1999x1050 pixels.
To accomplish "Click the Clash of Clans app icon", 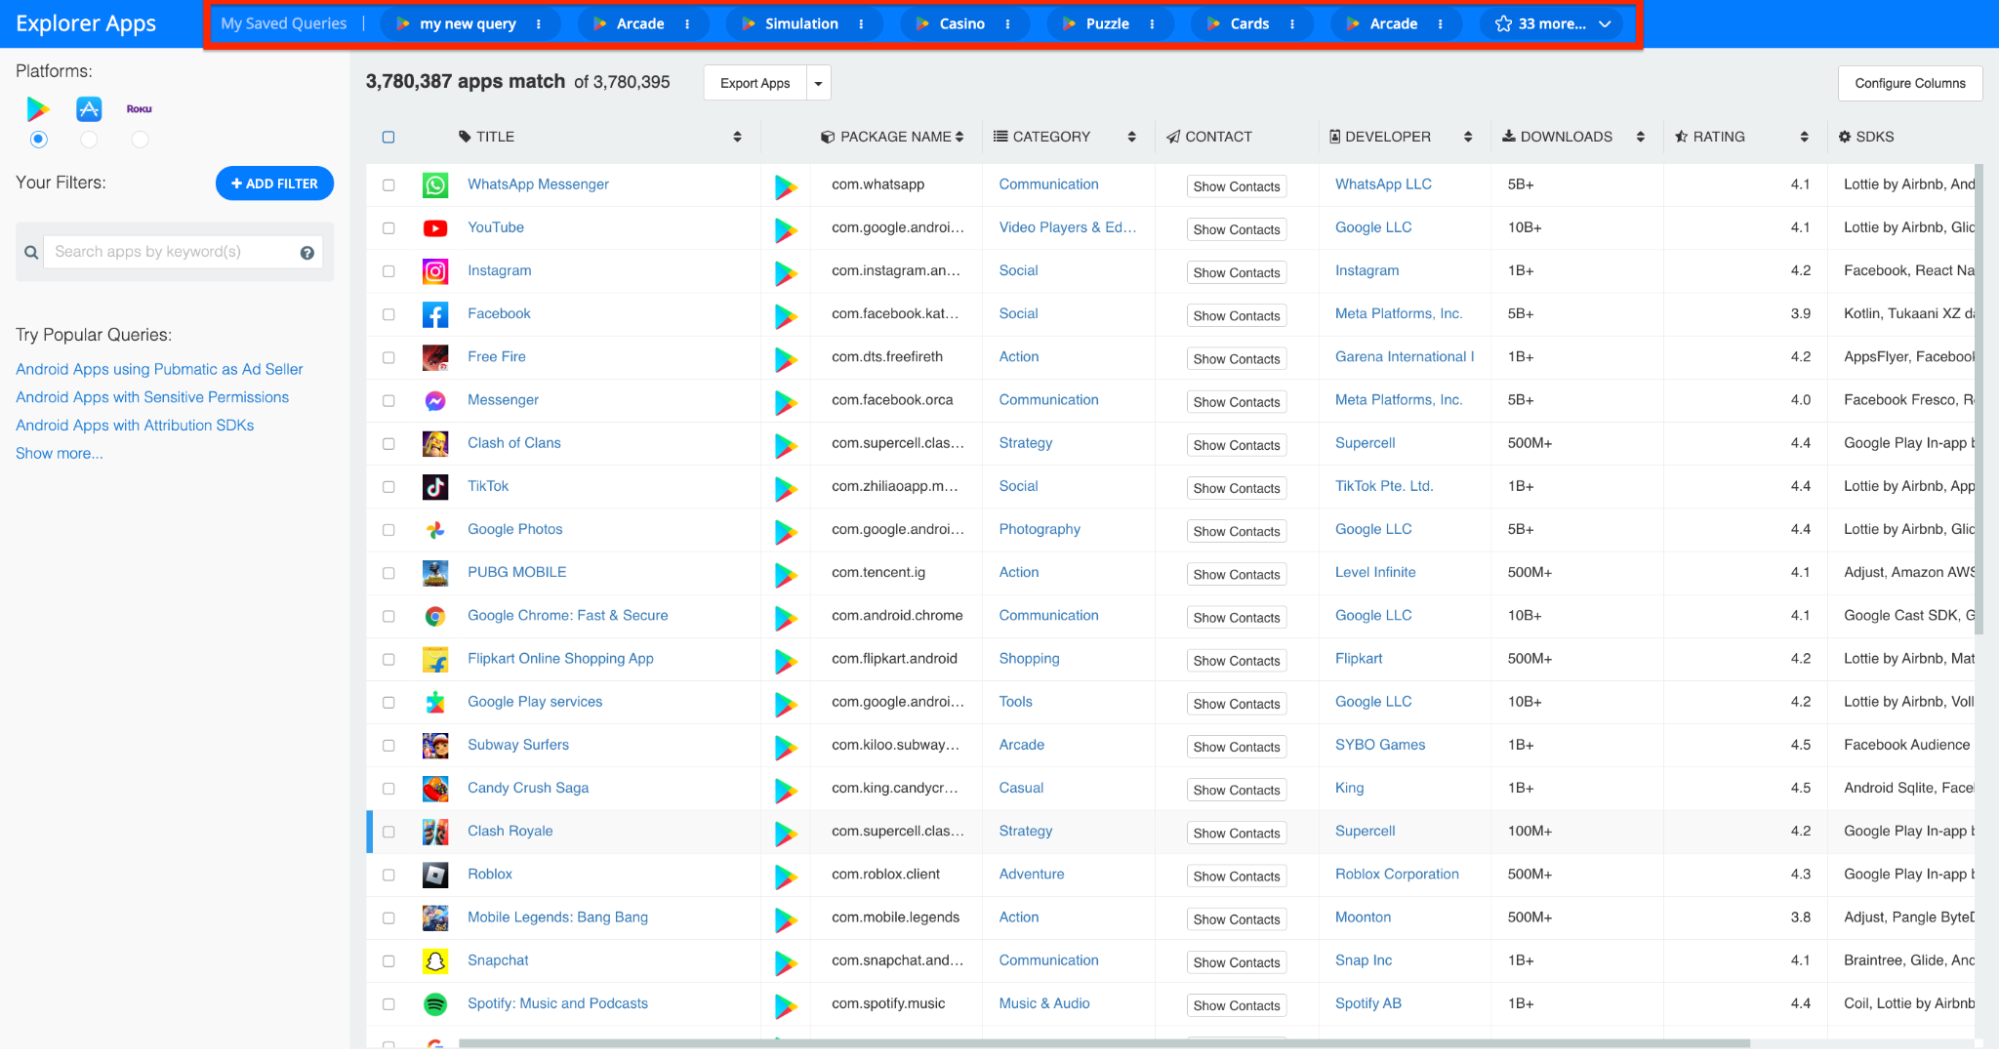I will (435, 443).
